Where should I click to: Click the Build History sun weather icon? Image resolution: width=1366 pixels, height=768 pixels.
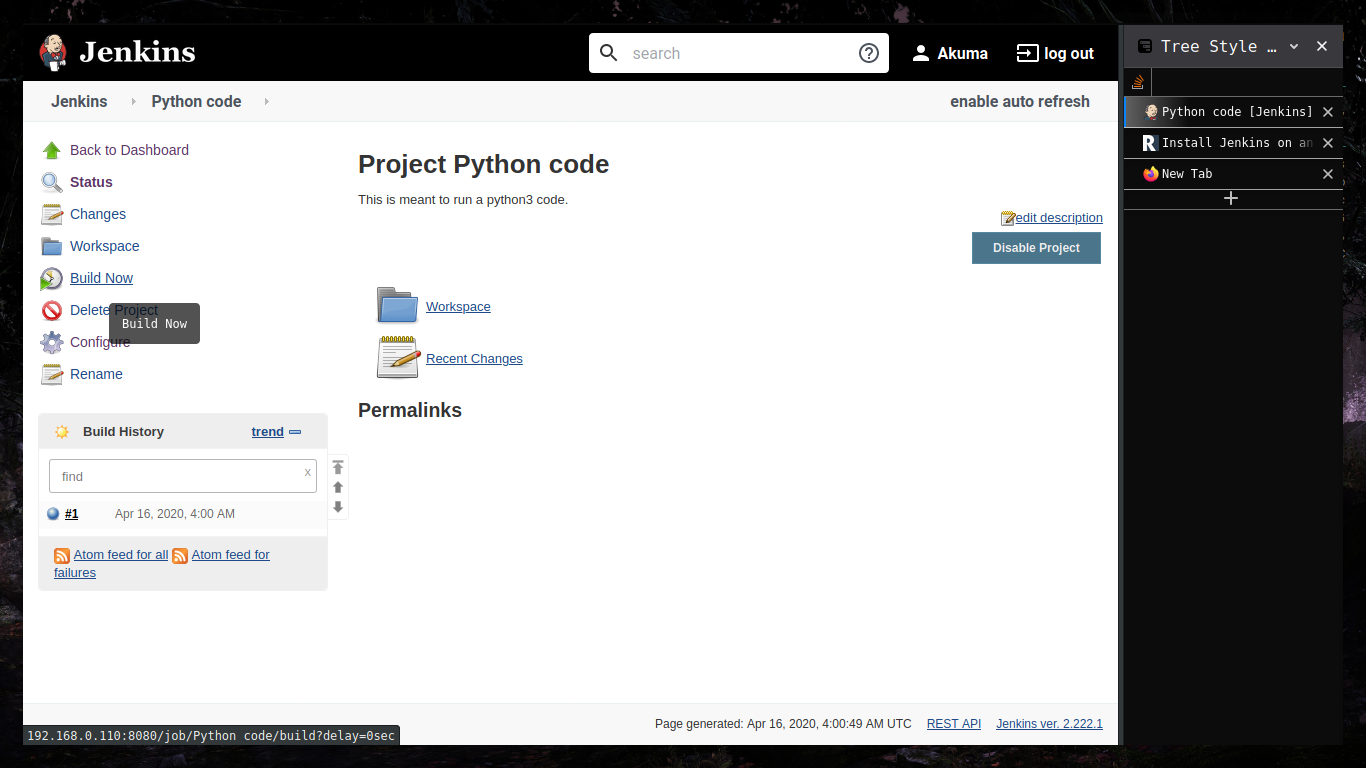coord(62,432)
